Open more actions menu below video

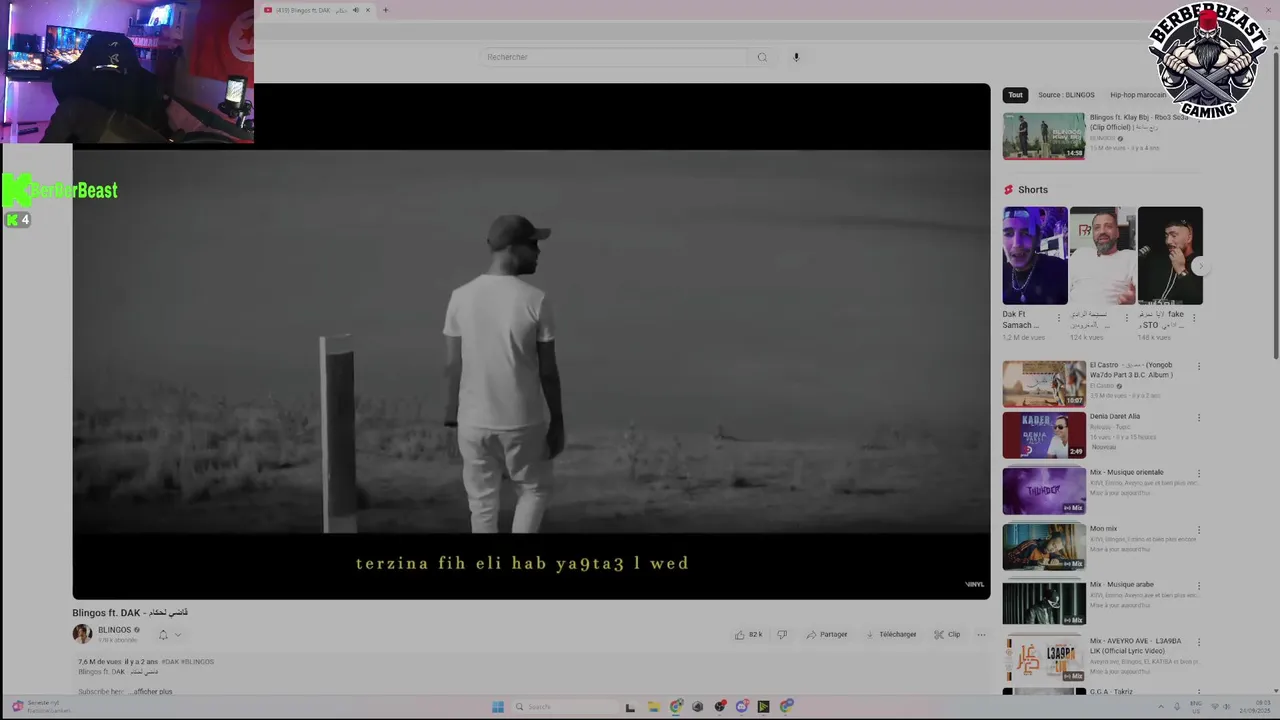coord(981,634)
